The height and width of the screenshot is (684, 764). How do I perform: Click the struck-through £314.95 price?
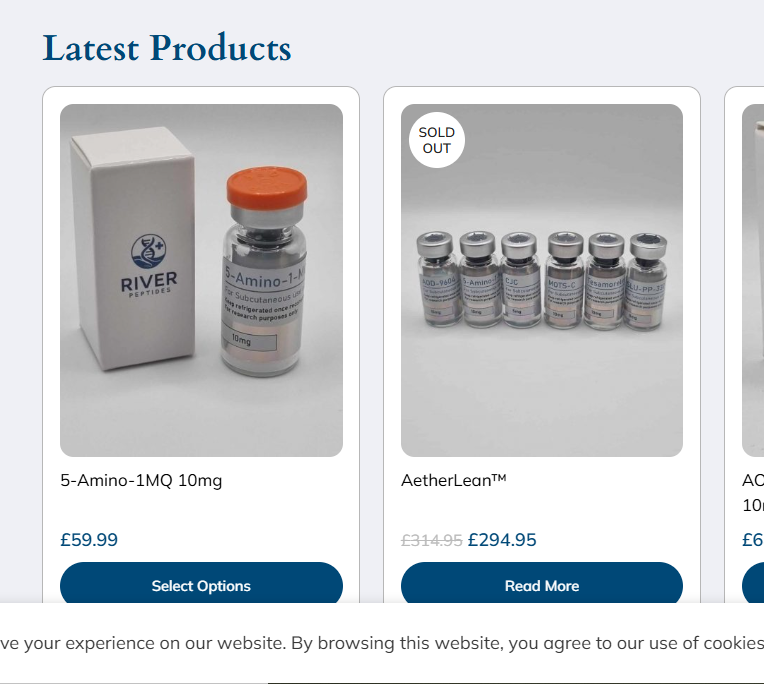click(x=432, y=540)
